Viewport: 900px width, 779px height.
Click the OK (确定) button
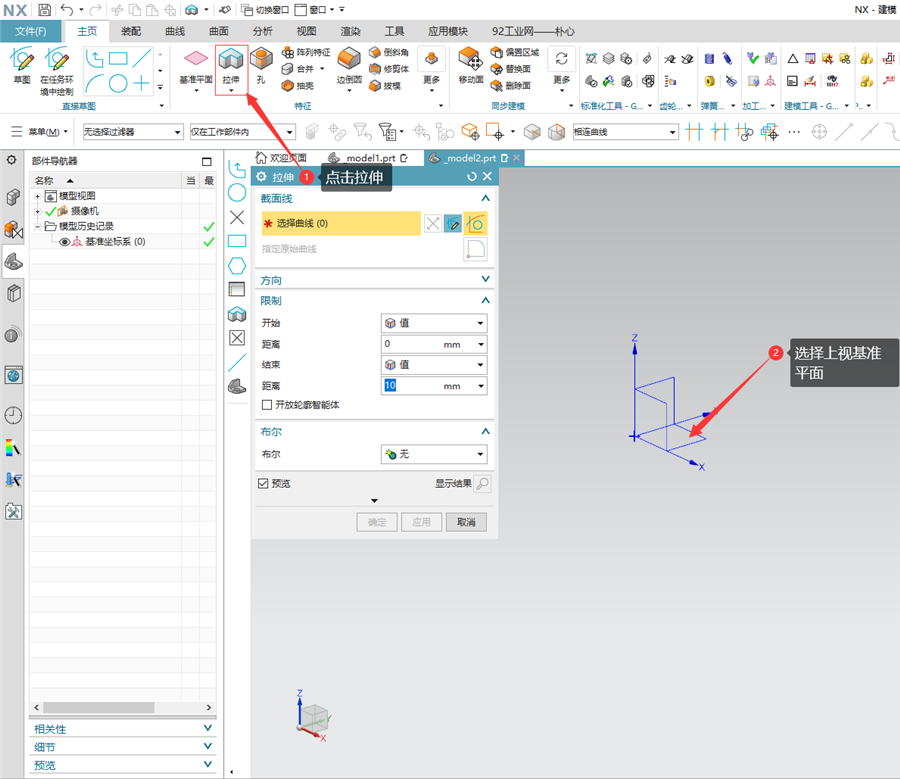(x=377, y=522)
